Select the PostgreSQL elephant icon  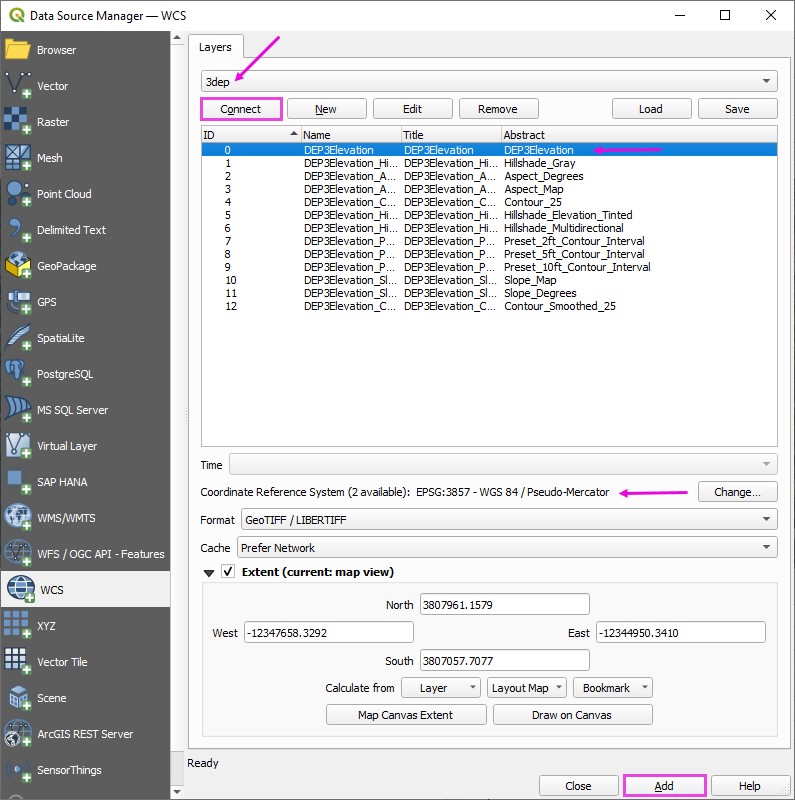point(19,374)
